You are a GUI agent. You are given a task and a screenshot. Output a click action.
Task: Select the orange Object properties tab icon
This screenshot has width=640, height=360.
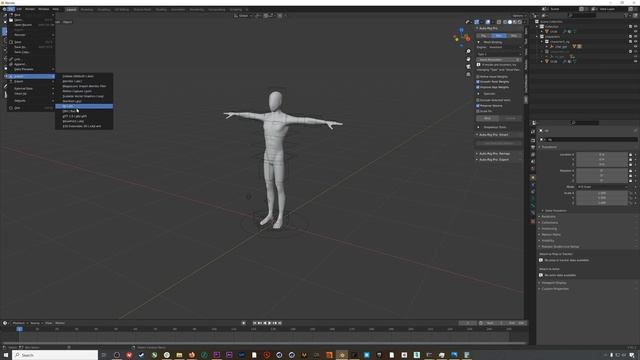tap(533, 178)
